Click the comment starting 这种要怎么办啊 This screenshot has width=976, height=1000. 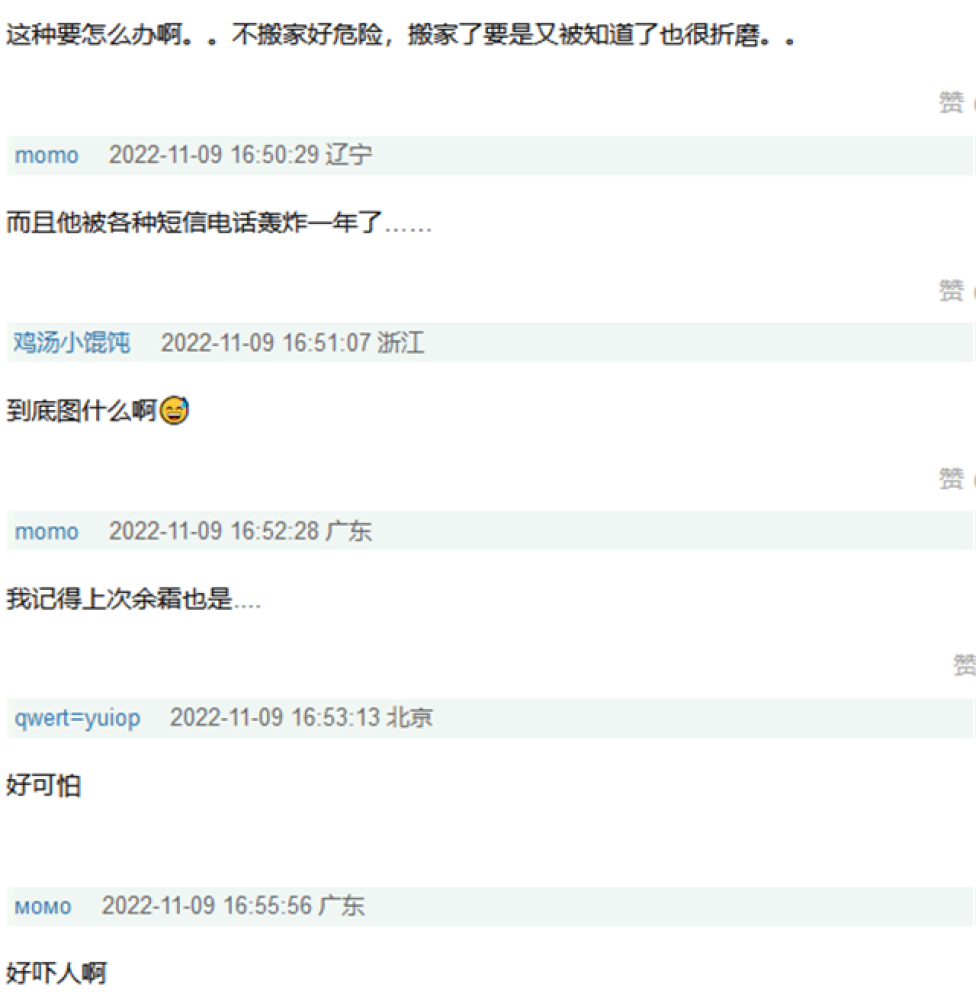401,34
